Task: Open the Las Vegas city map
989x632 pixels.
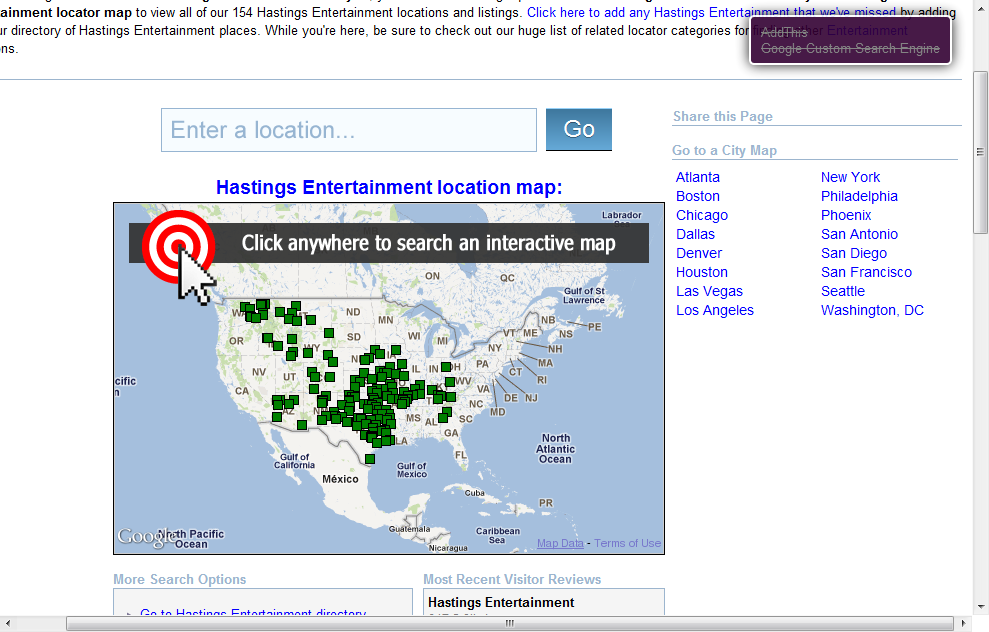Action: point(709,291)
